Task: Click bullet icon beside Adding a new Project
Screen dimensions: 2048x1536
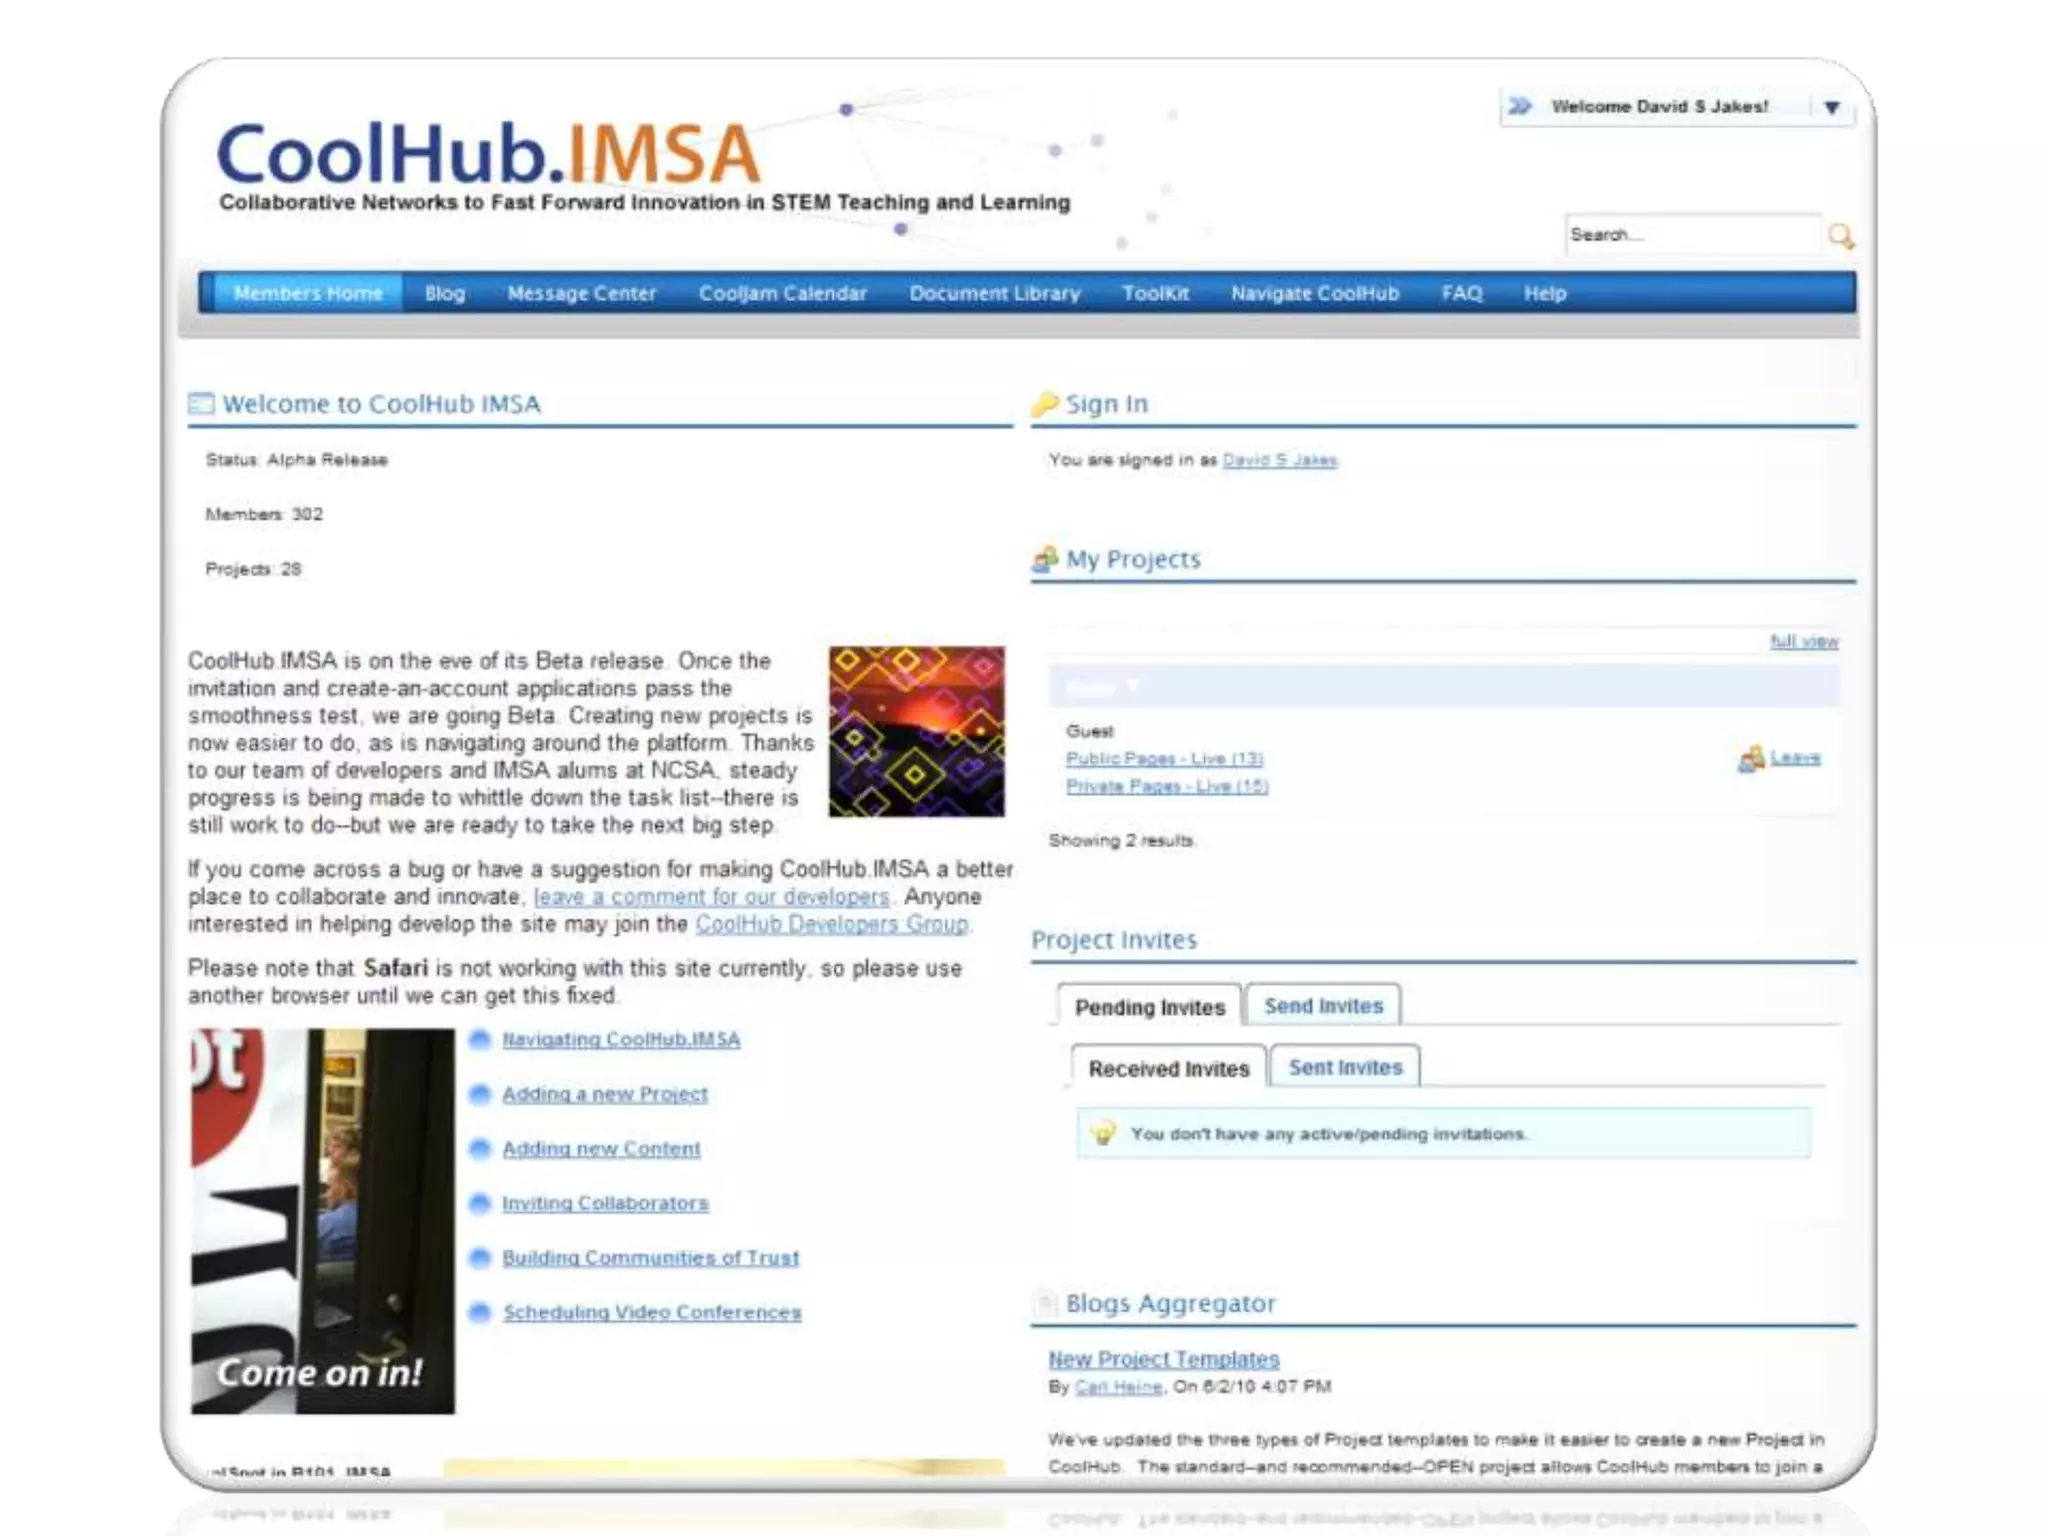Action: point(480,1094)
